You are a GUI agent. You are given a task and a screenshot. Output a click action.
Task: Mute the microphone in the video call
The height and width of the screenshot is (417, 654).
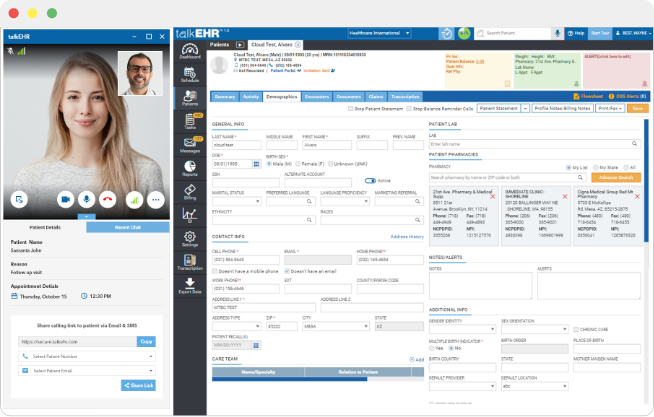point(86,199)
